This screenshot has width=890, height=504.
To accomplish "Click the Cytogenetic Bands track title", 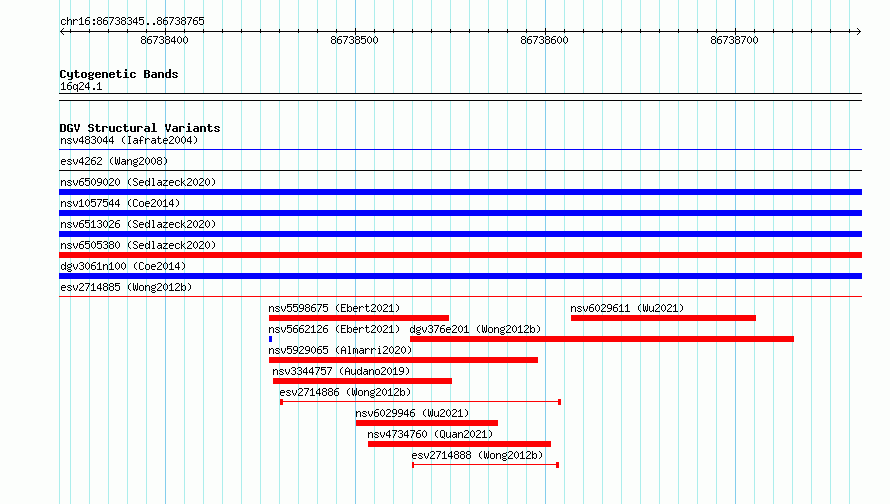I will [x=119, y=74].
